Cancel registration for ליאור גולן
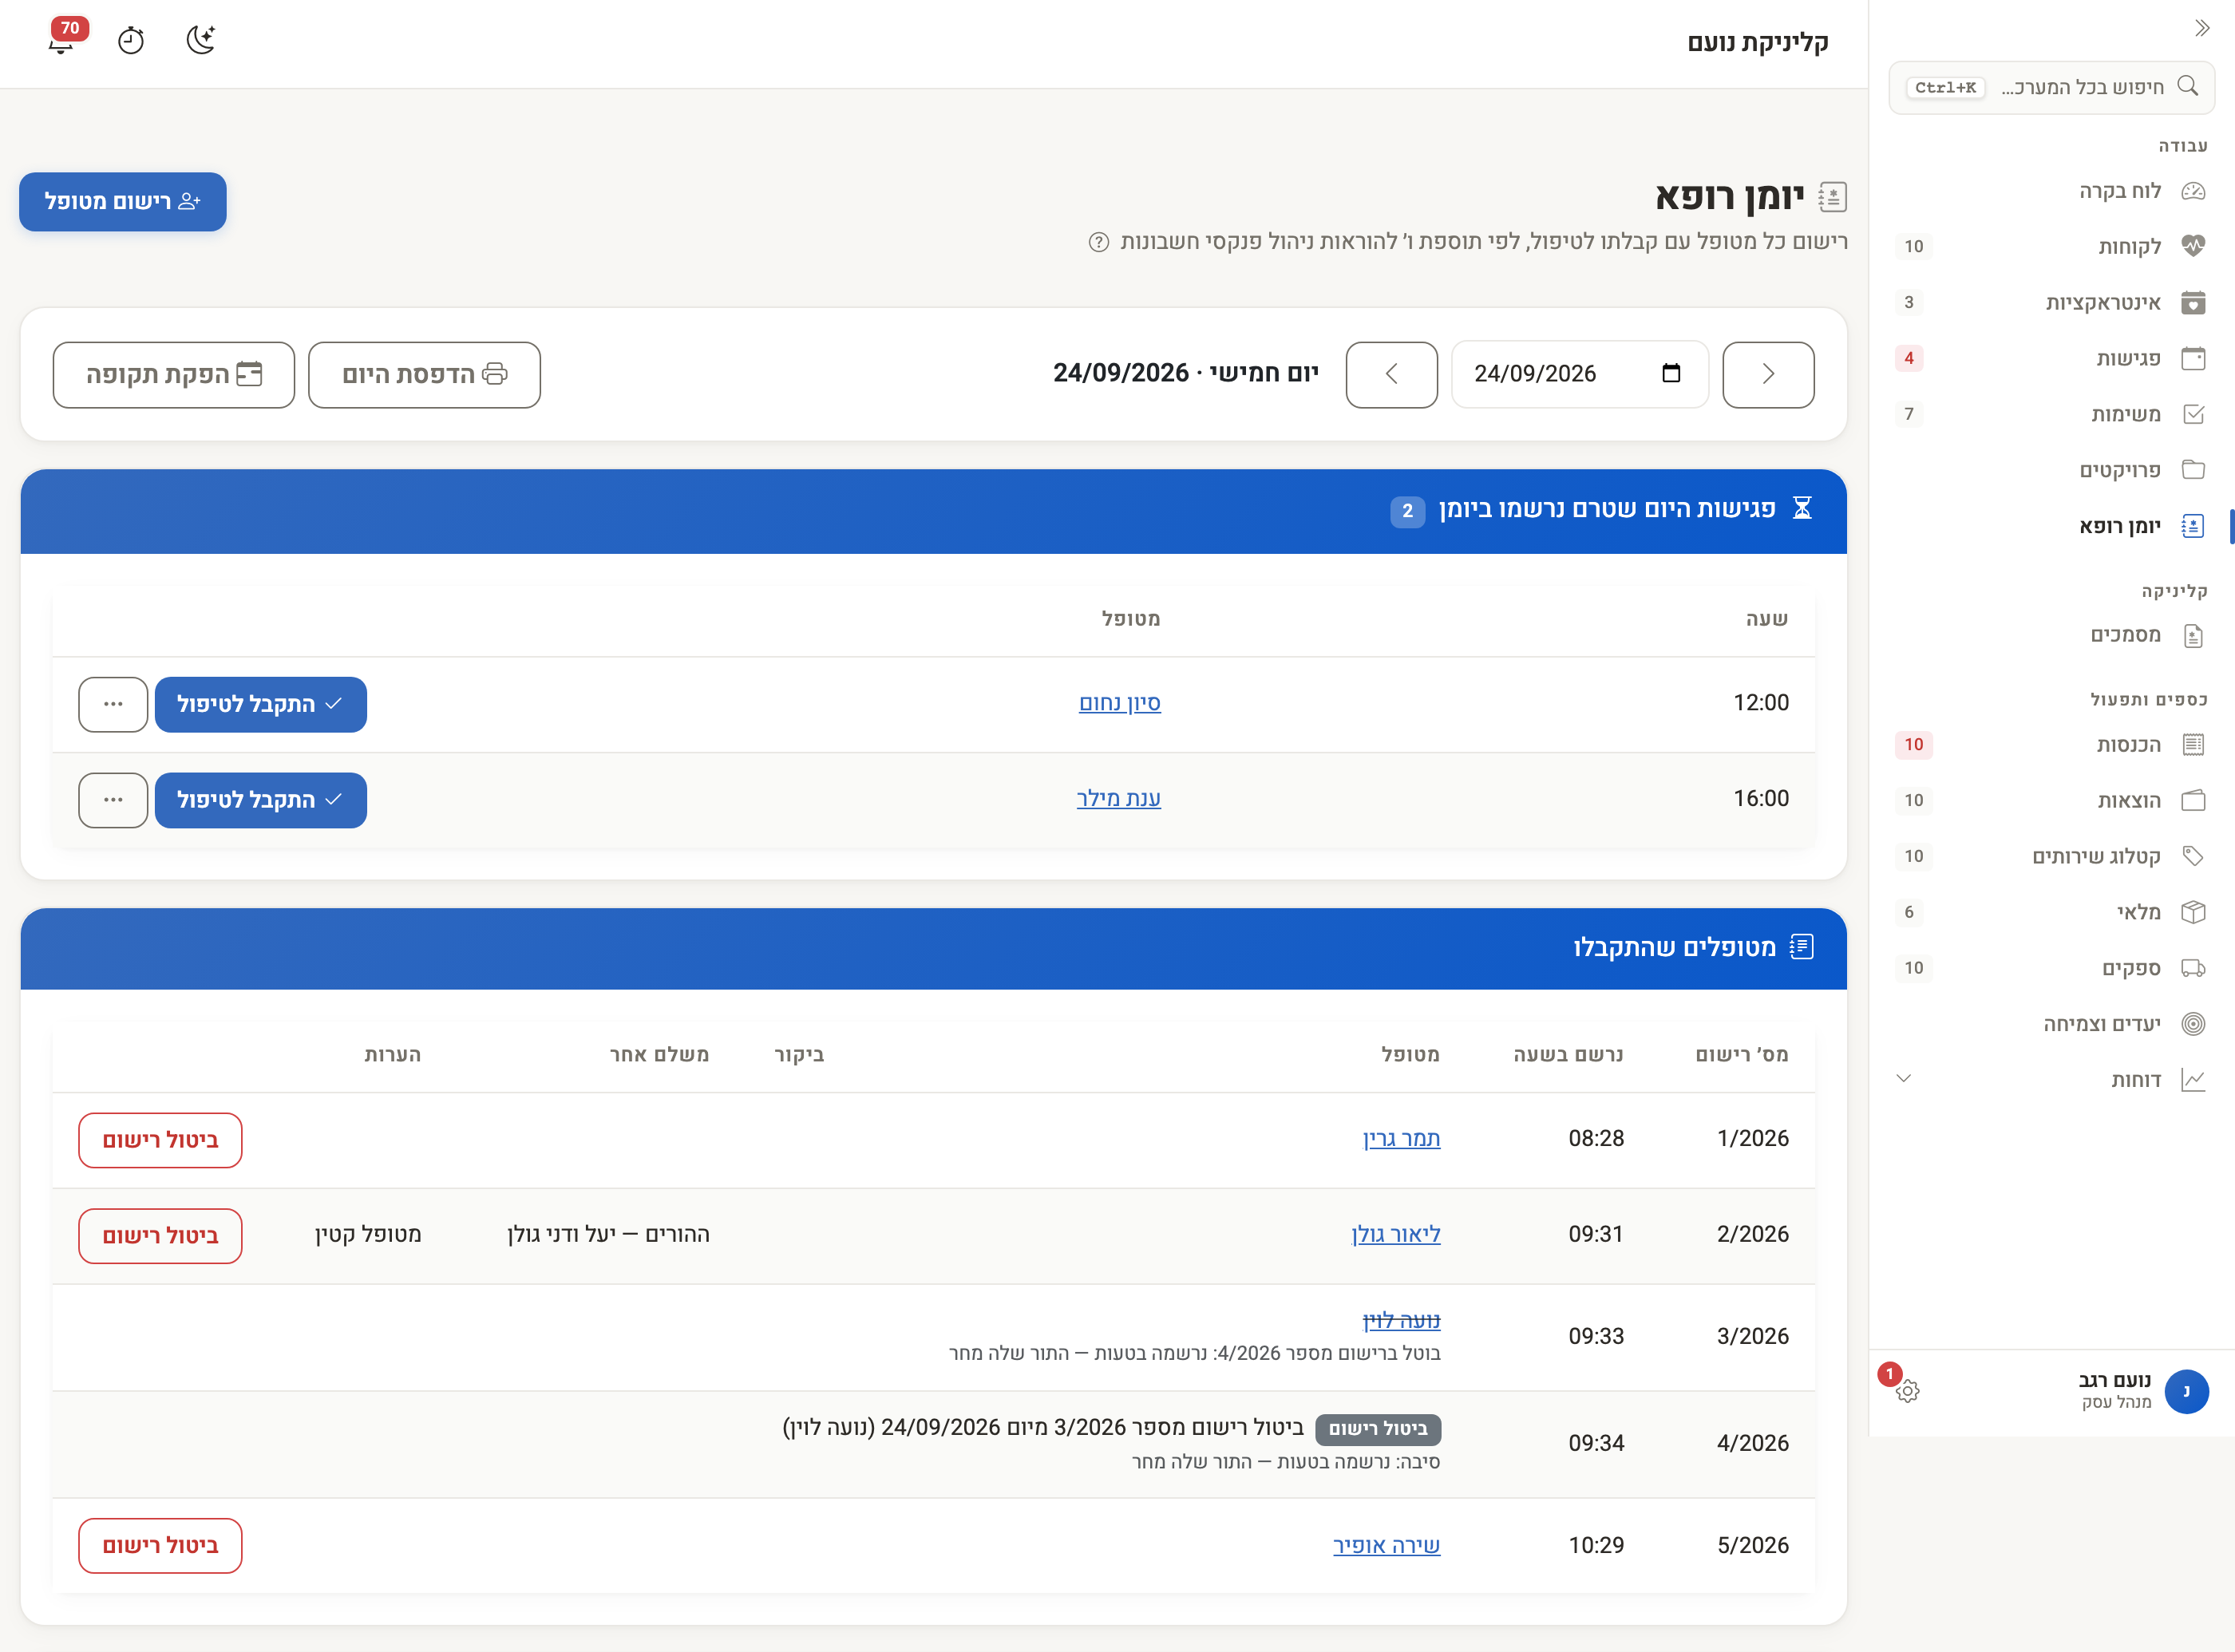Screen dimensions: 2235x1652 point(160,1237)
